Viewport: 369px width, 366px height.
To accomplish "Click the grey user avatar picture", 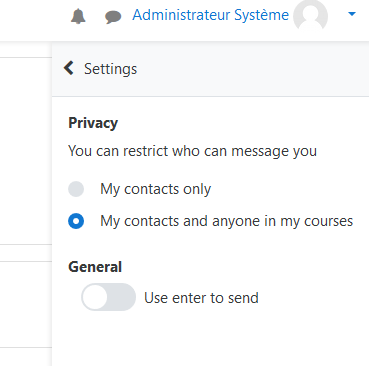I will pos(310,15).
